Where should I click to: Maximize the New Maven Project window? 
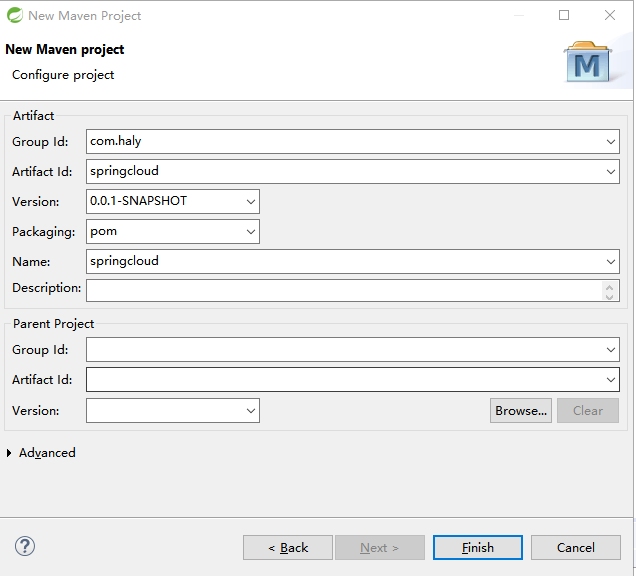(x=564, y=15)
